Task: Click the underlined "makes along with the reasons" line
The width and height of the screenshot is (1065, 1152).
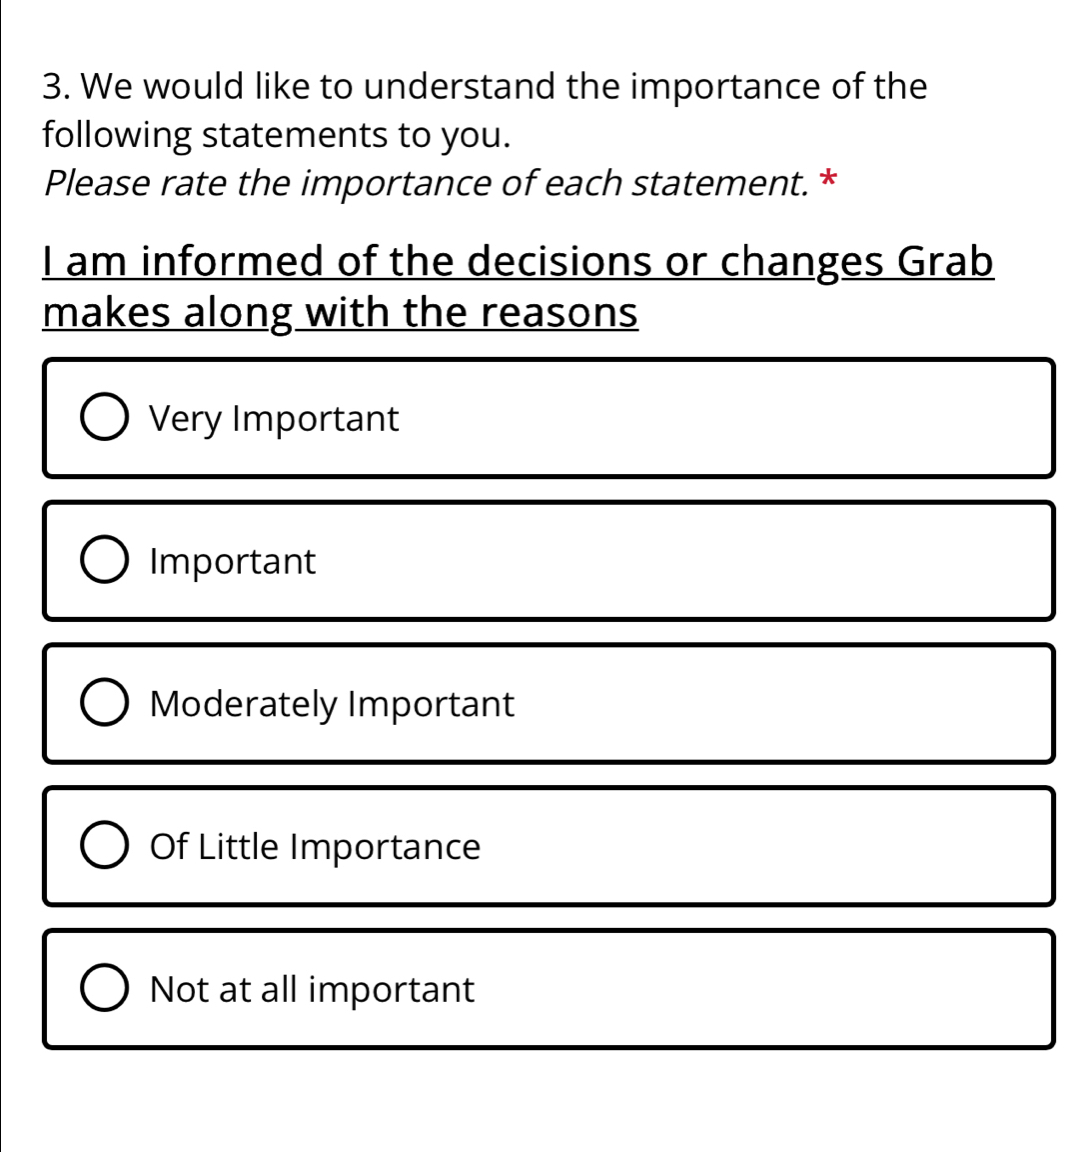Action: pyautogui.click(x=340, y=313)
